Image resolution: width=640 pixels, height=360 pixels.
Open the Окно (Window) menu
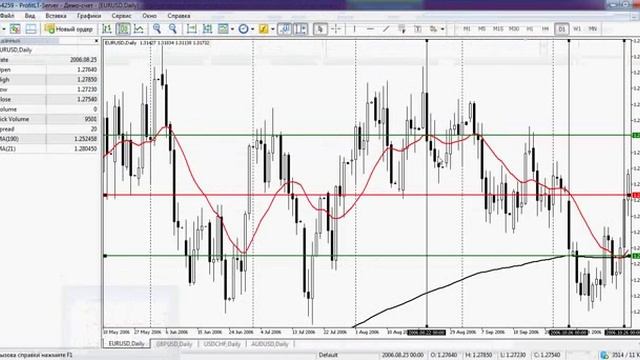tap(149, 16)
